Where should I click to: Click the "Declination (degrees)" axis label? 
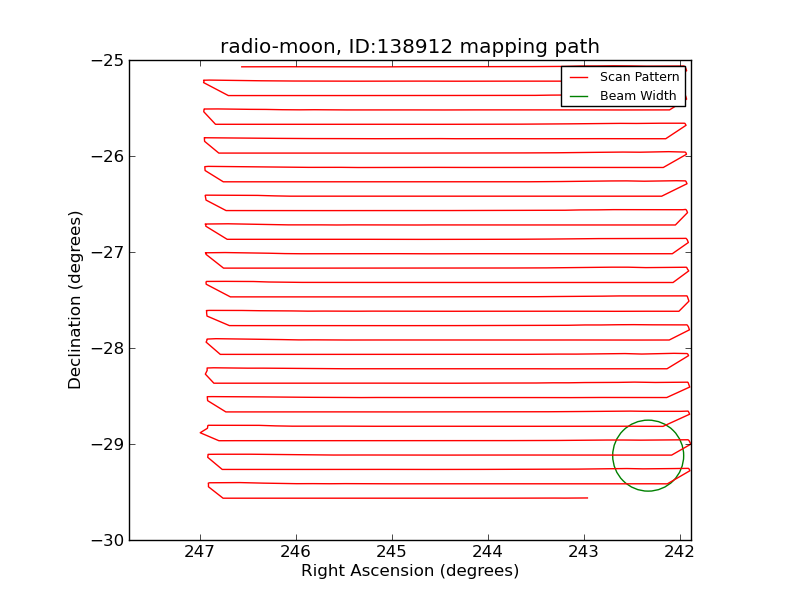coord(75,300)
